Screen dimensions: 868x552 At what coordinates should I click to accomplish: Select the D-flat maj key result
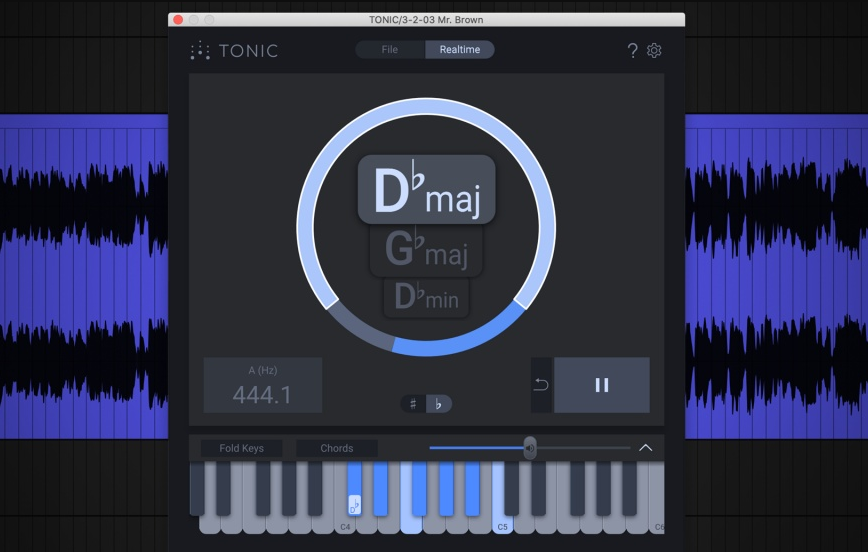tap(426, 189)
